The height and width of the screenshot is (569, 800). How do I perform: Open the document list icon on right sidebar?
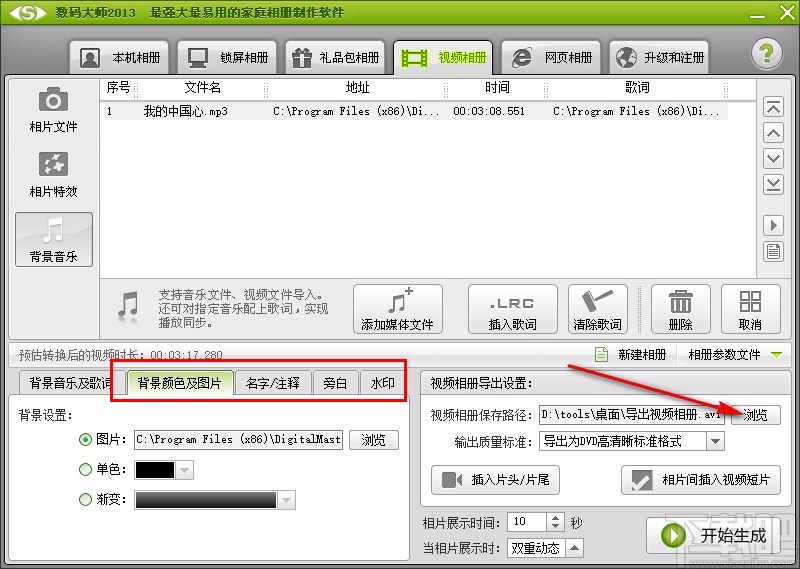point(773,252)
